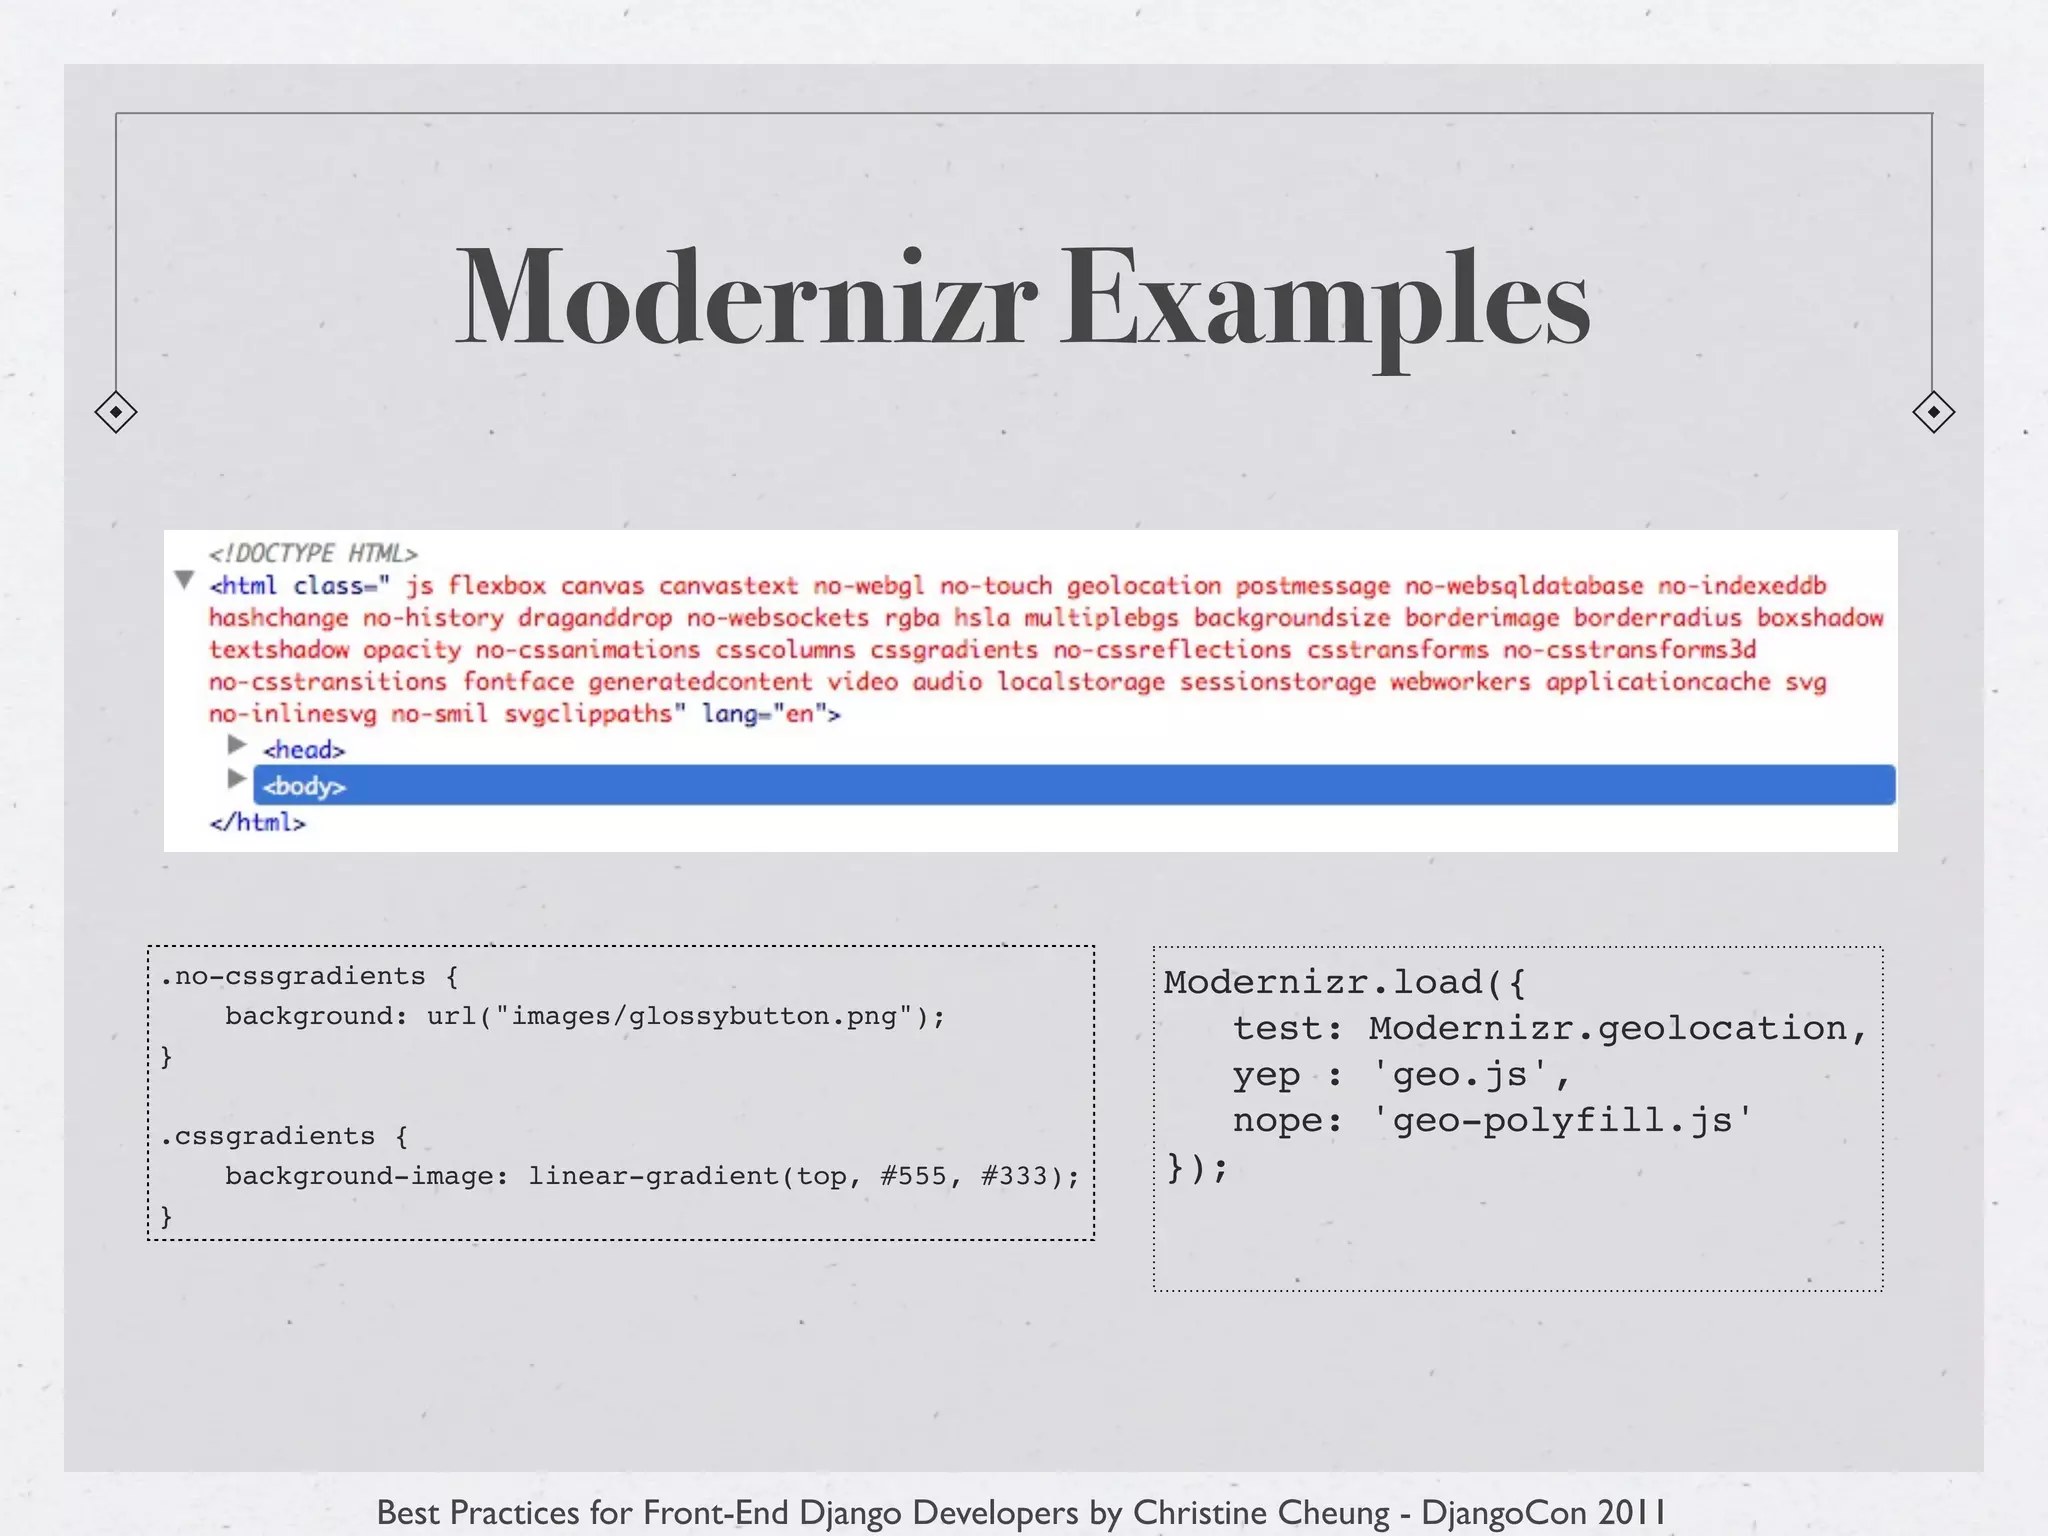Collapse the html element disclosure triangle
Image resolution: width=2048 pixels, height=1536 pixels.
[x=184, y=580]
